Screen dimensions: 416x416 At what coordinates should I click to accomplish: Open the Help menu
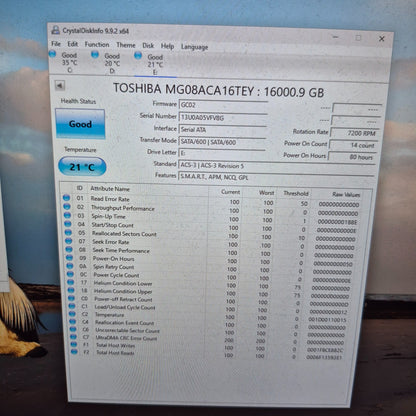167,46
